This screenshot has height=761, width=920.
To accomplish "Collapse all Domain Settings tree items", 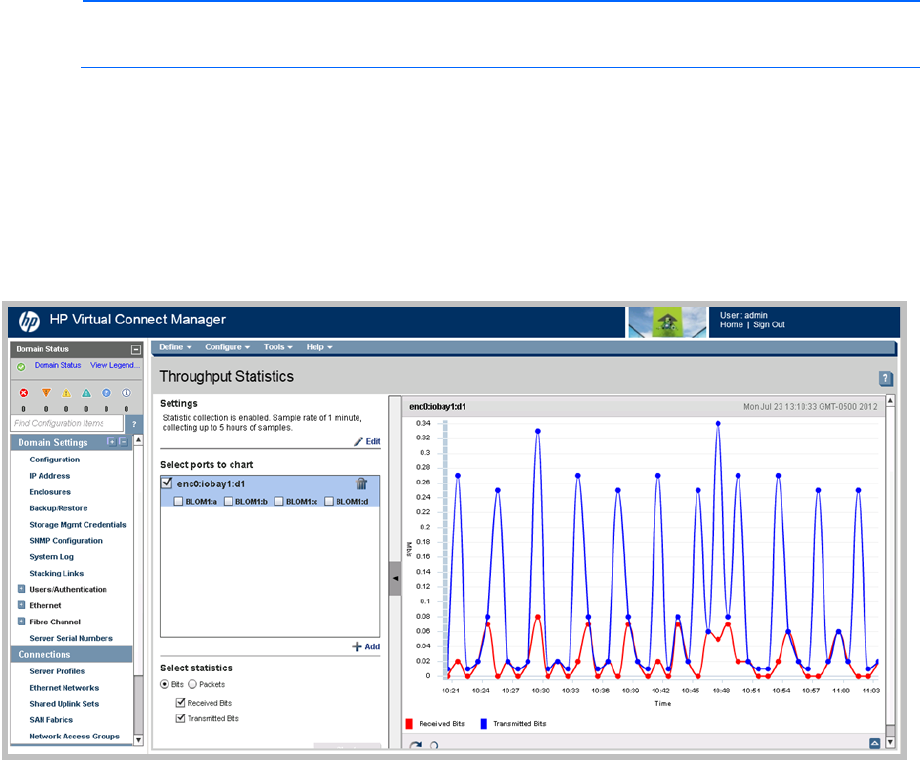I will pyautogui.click(x=123, y=442).
